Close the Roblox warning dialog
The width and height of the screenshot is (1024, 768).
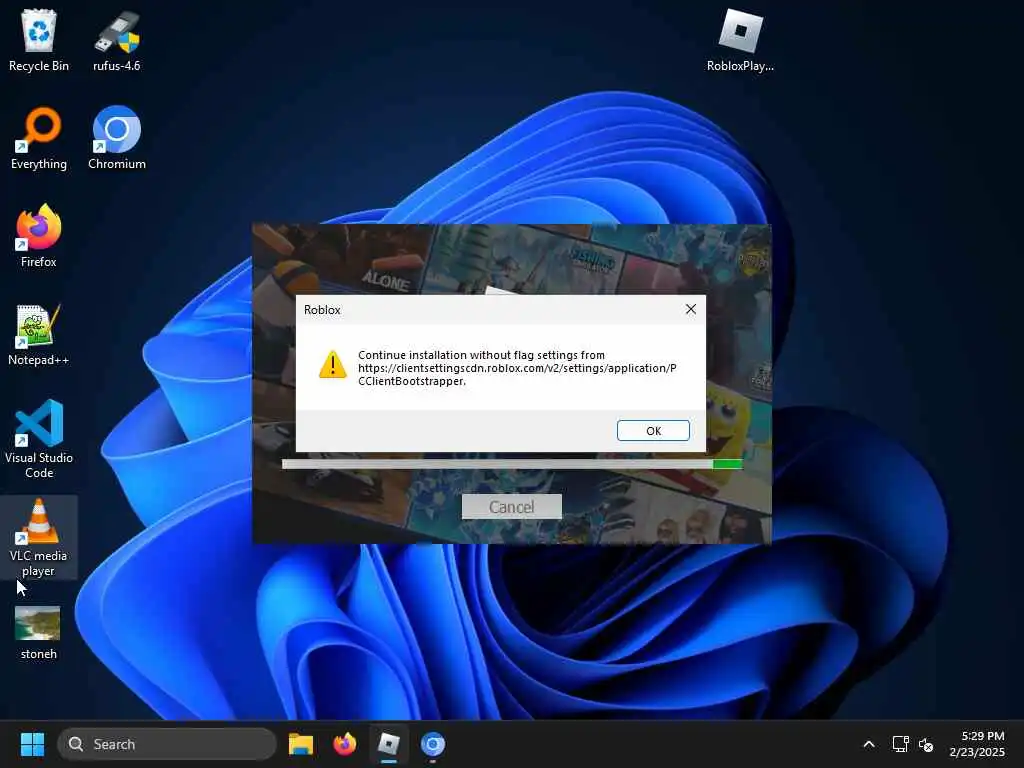point(690,309)
